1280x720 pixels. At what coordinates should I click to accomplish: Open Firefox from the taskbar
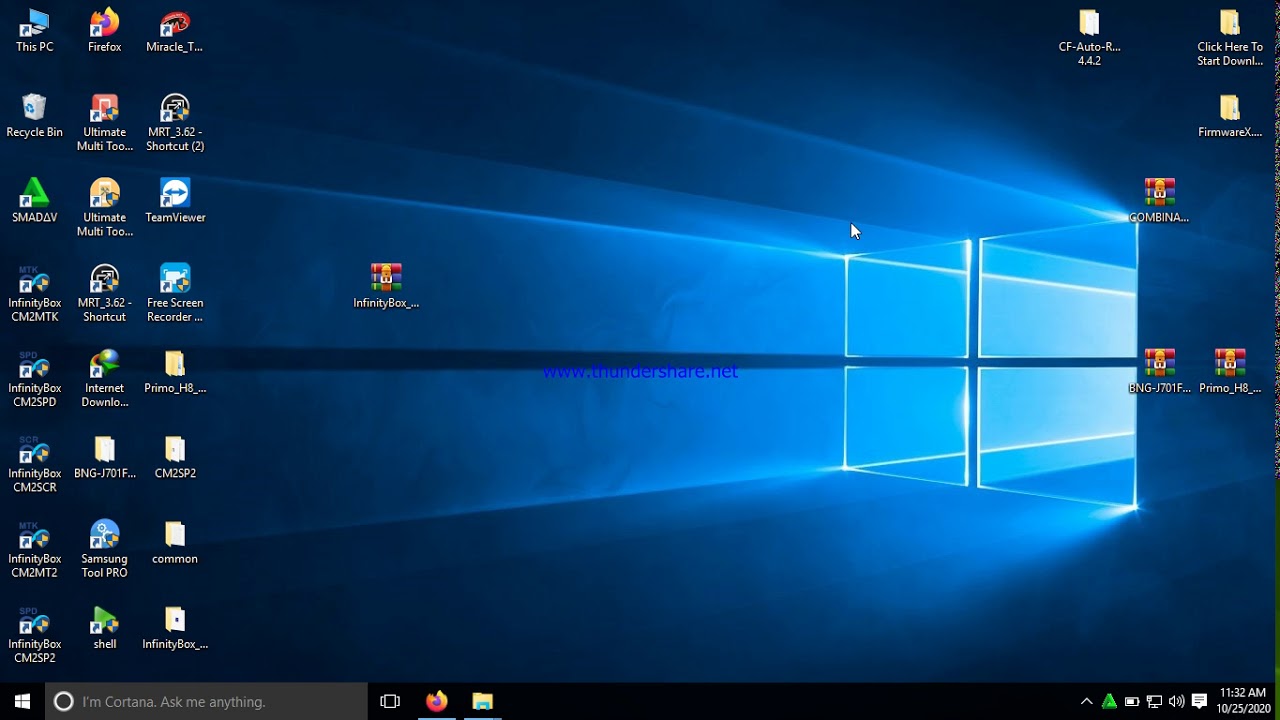tap(436, 701)
